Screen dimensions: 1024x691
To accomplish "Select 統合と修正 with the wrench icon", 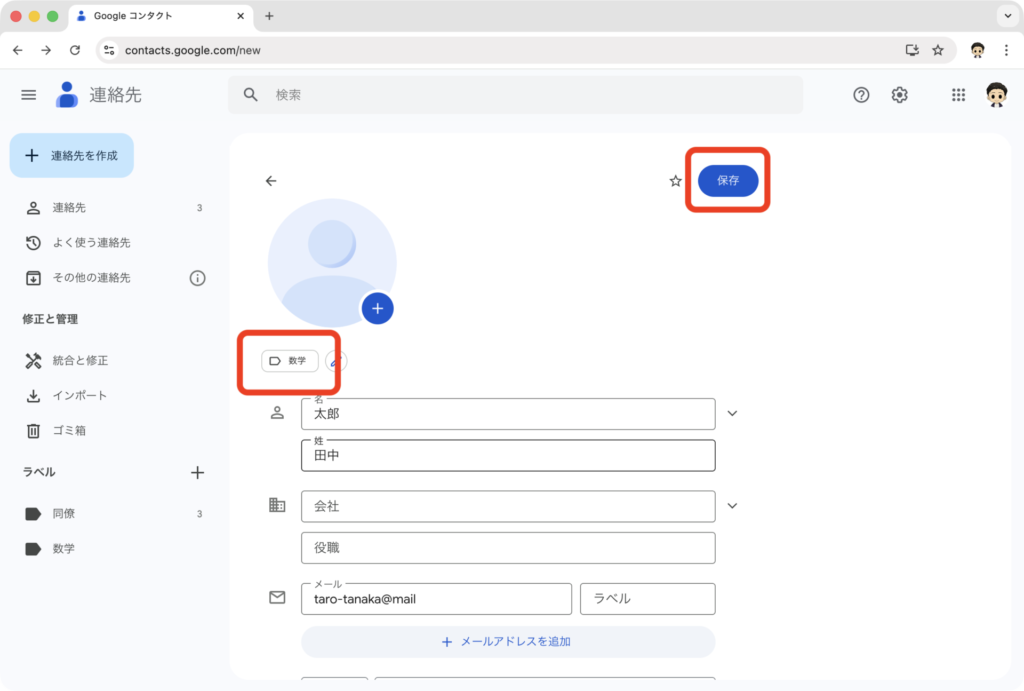I will pyautogui.click(x=75, y=359).
